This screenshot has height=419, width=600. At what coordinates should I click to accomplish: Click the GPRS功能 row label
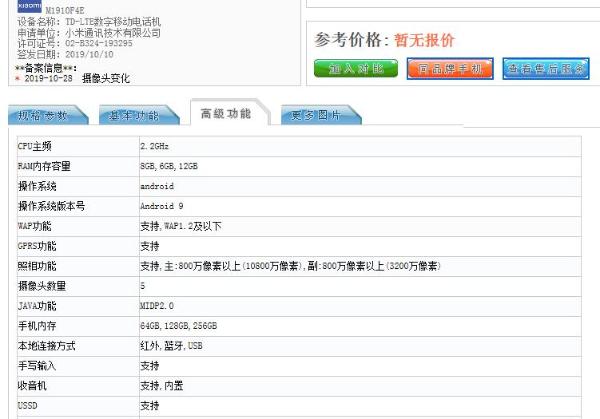click(37, 246)
